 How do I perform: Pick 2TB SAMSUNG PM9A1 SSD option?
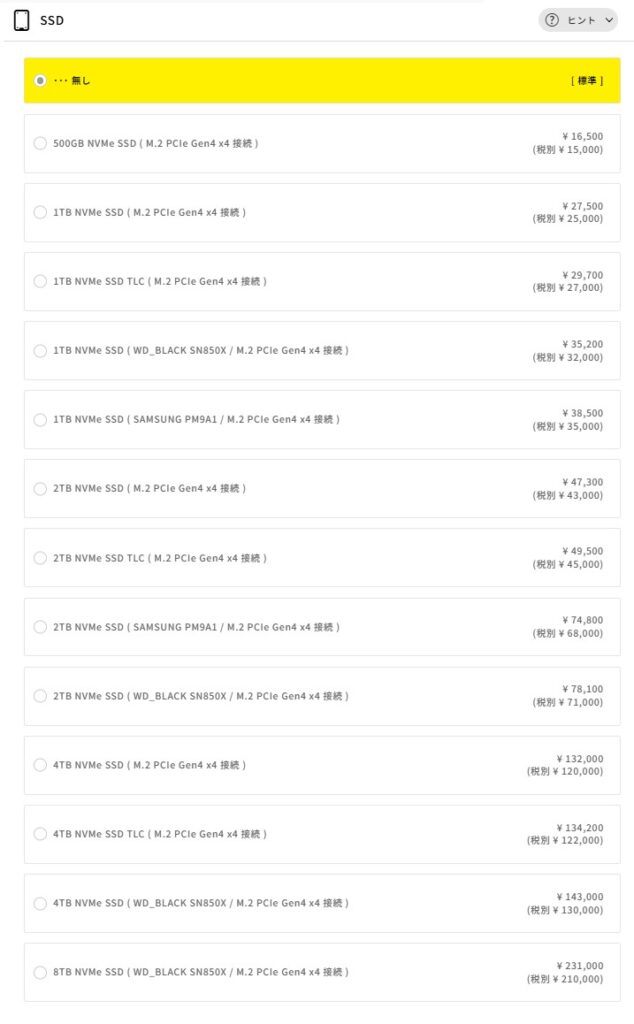40,627
